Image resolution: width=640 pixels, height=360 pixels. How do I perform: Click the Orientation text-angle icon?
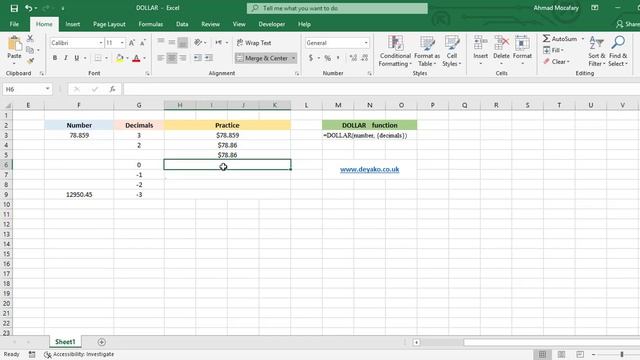pos(198,42)
